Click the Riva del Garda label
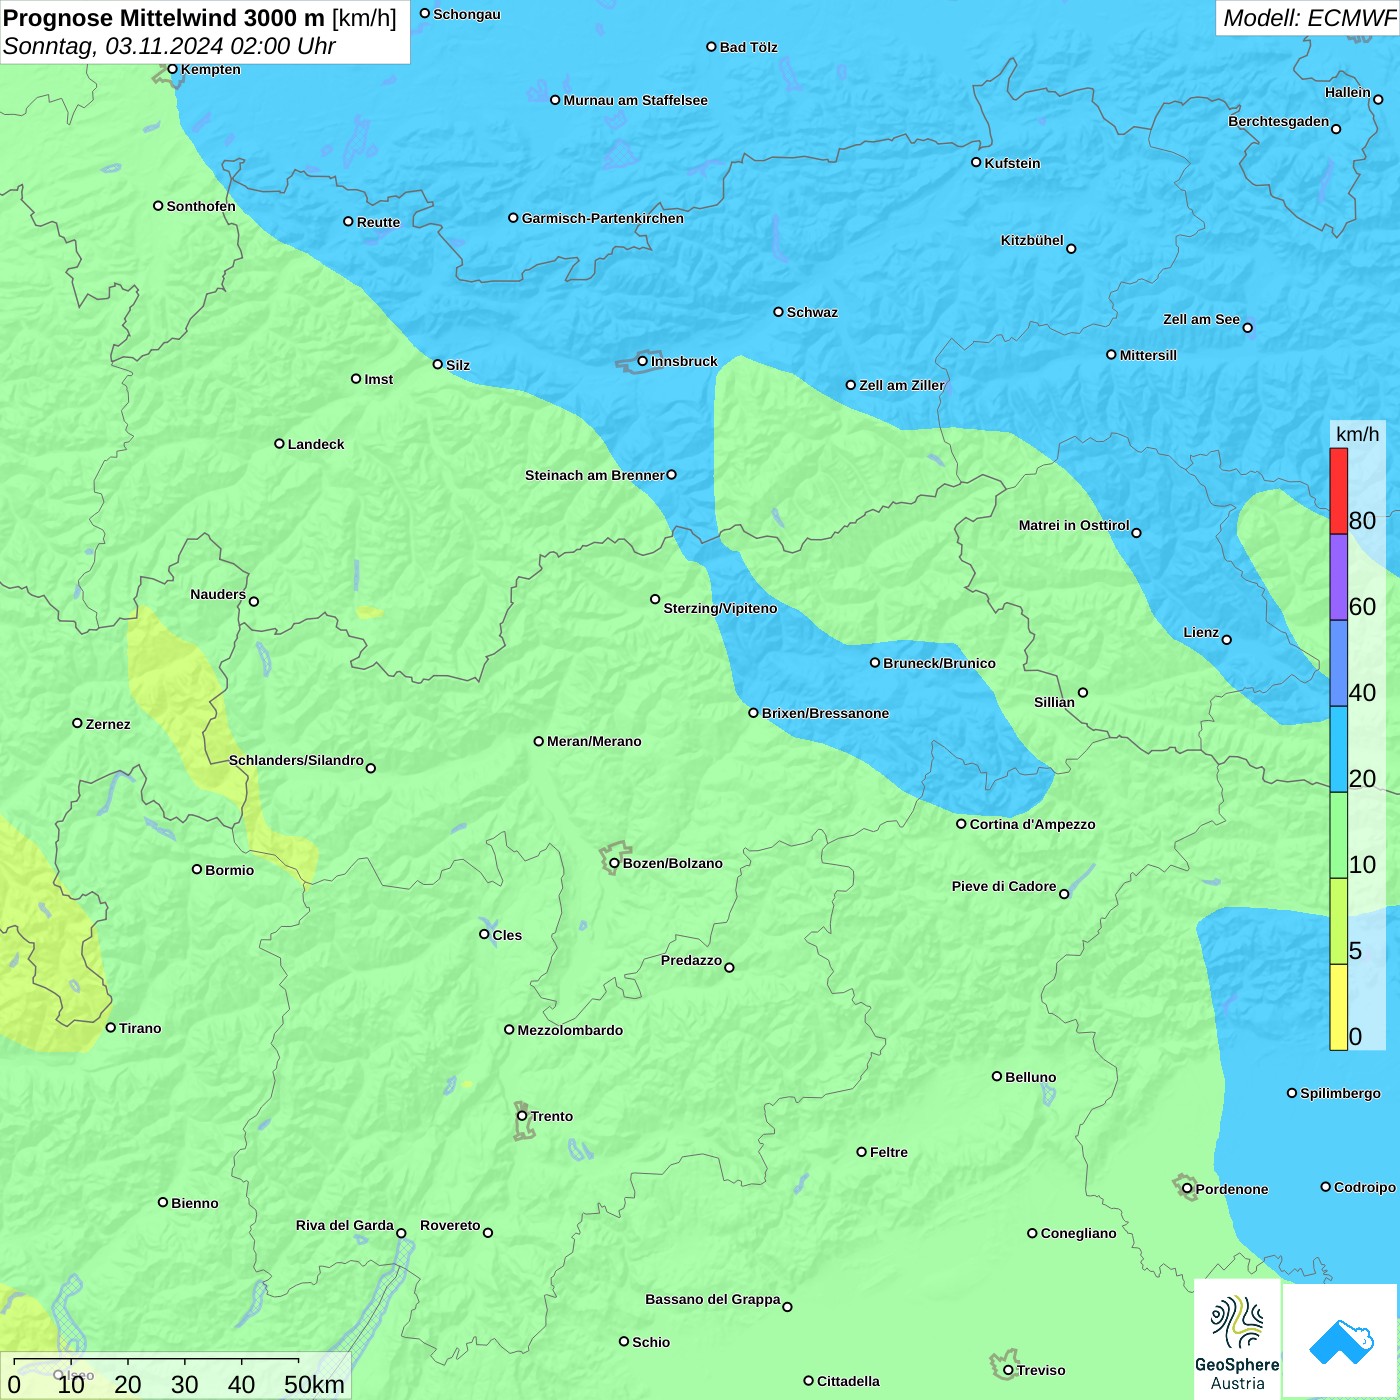Viewport: 1400px width, 1400px height. [345, 1225]
